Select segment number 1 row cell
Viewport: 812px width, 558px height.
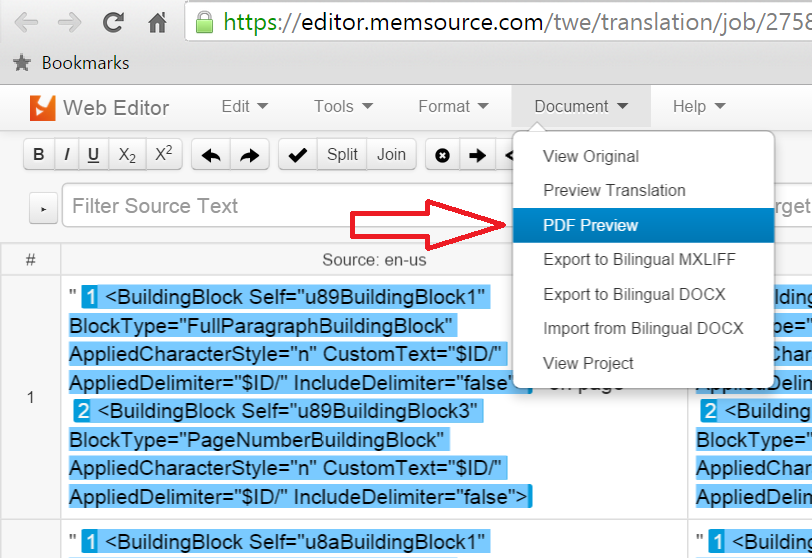pos(31,397)
